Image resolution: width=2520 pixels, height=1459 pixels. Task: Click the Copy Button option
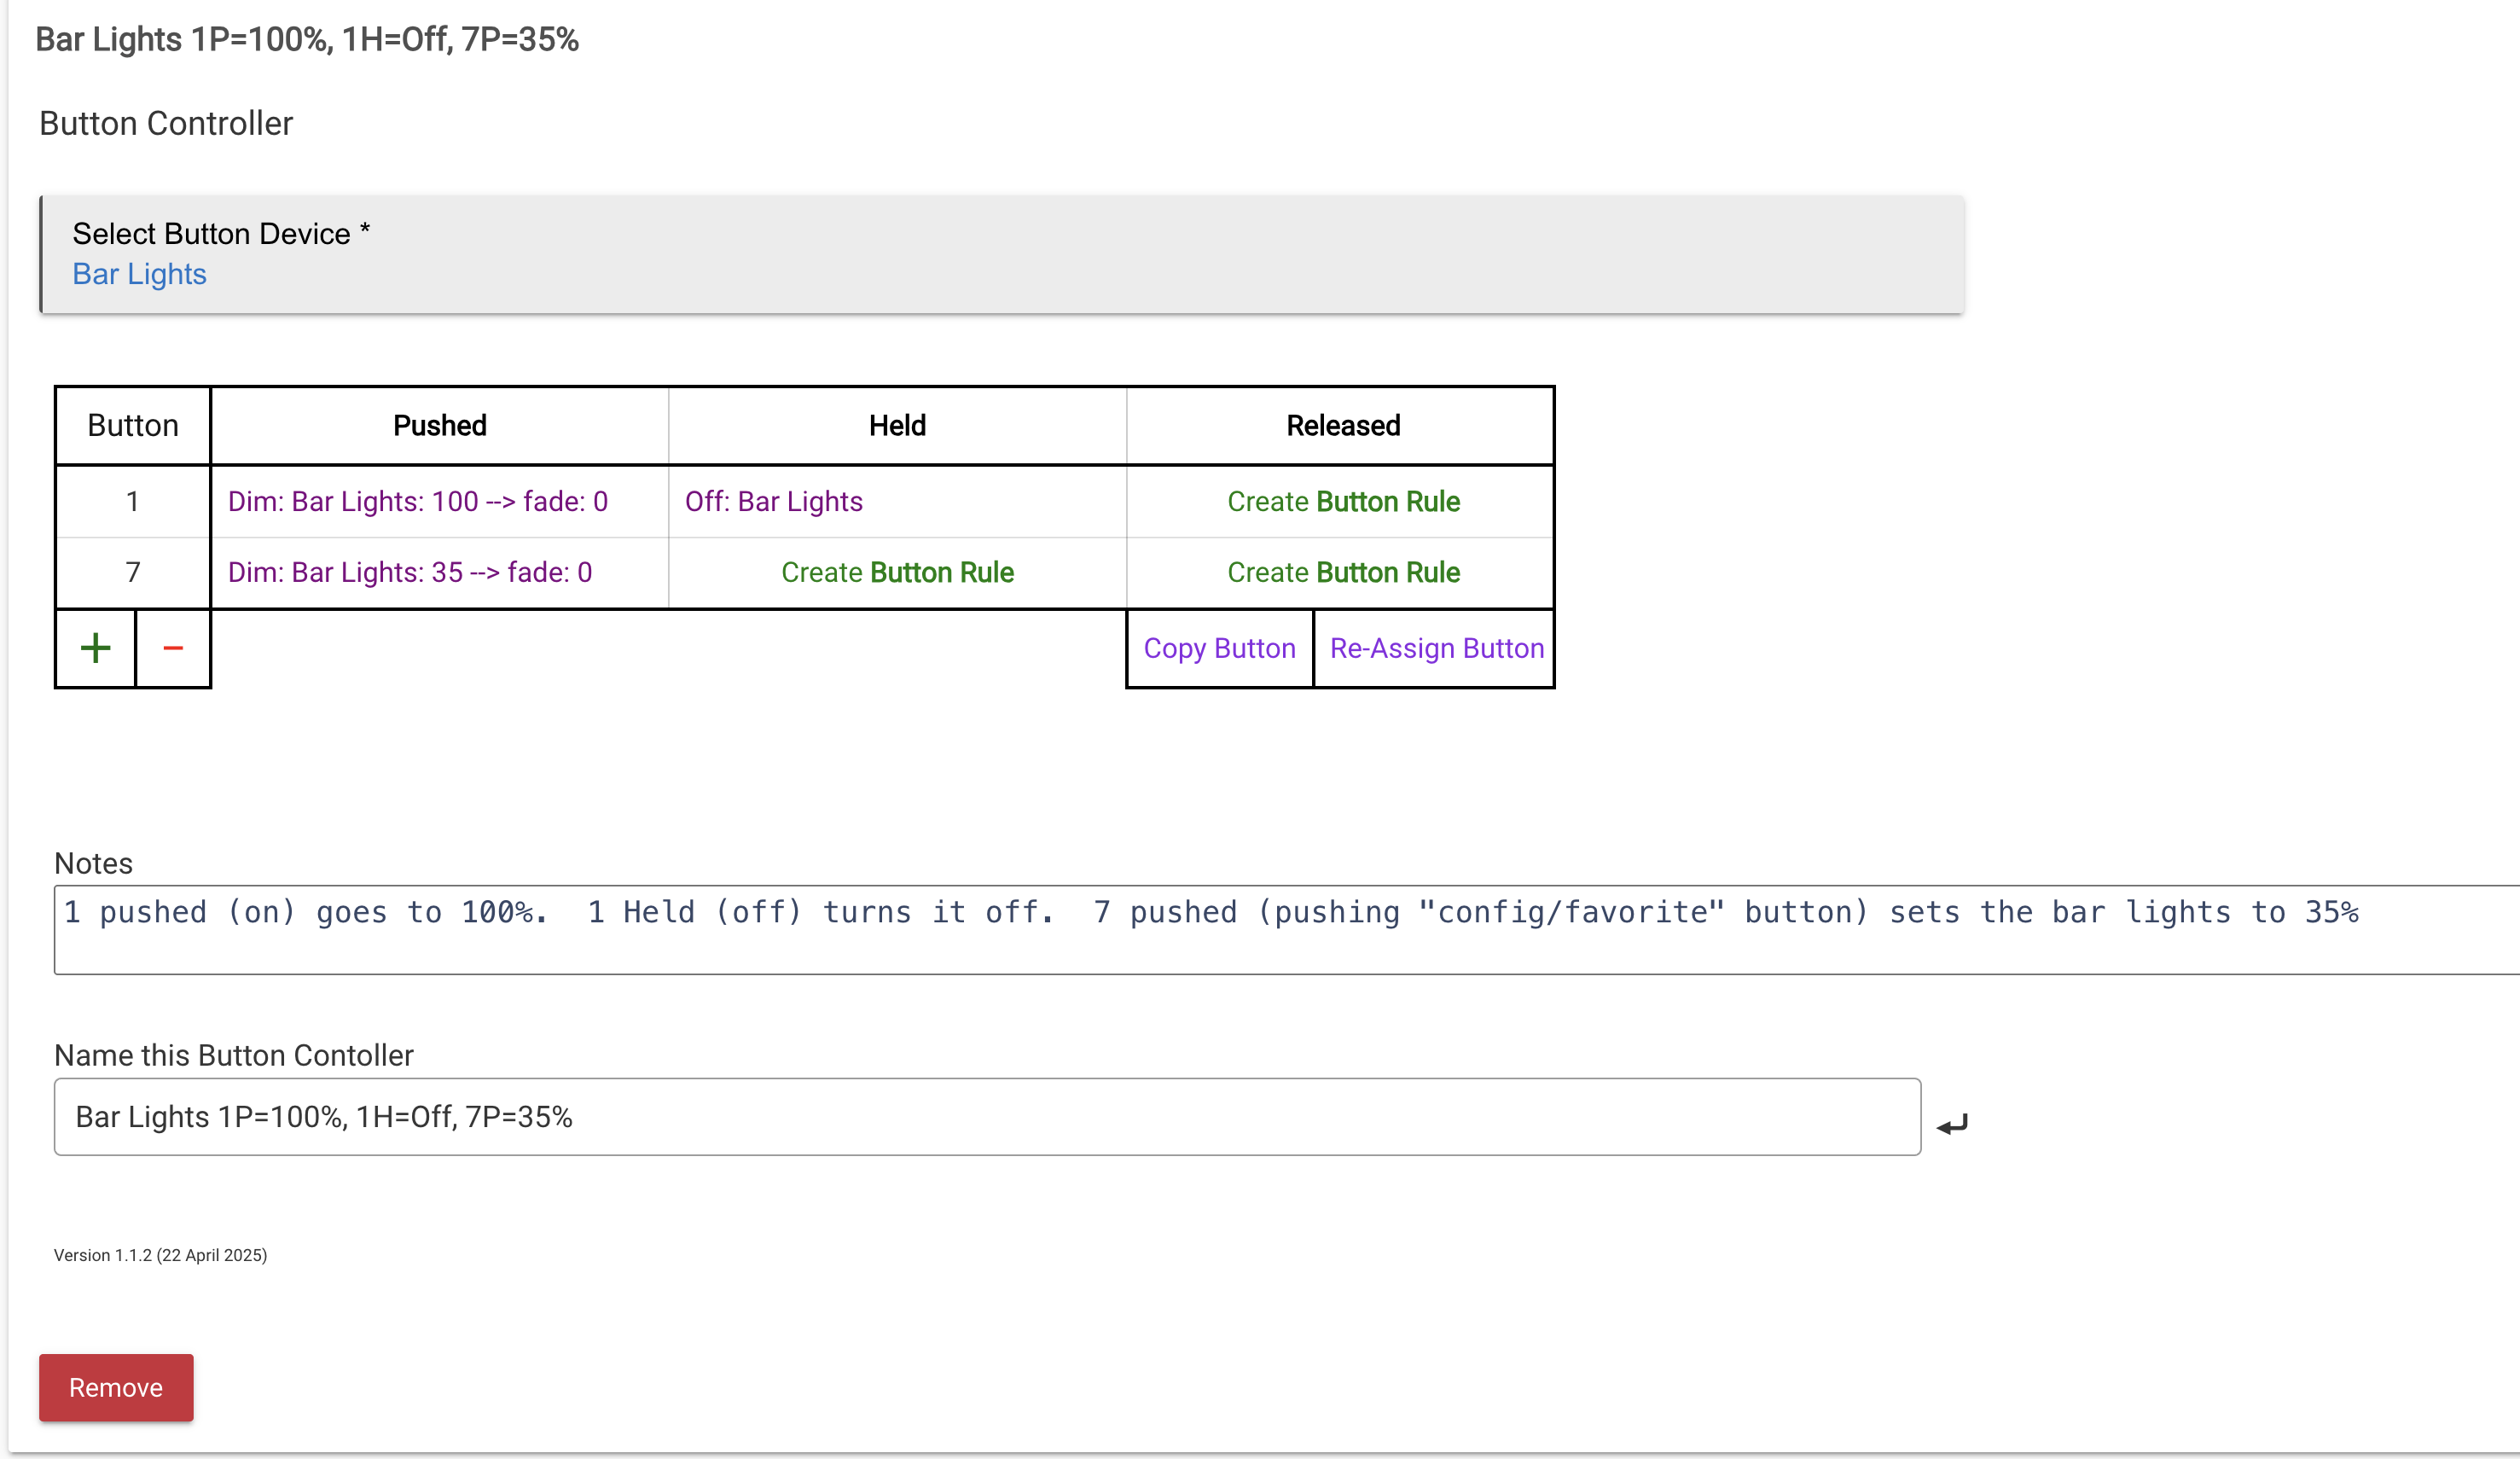[1219, 648]
